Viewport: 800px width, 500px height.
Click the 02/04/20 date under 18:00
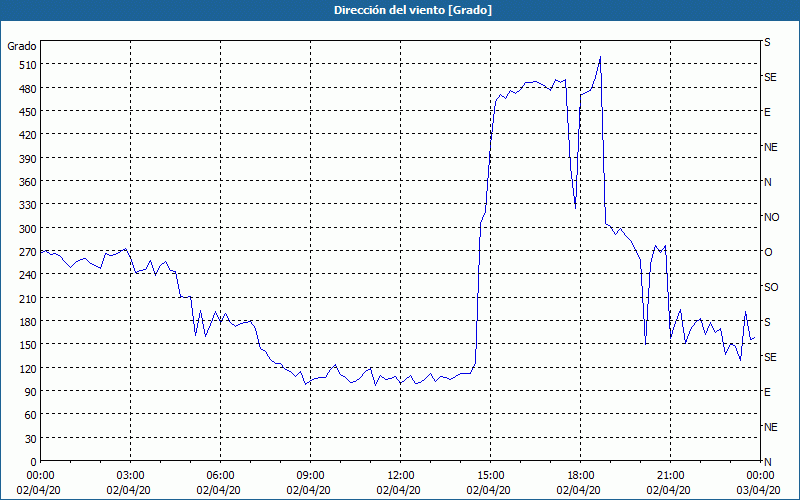pos(579,490)
